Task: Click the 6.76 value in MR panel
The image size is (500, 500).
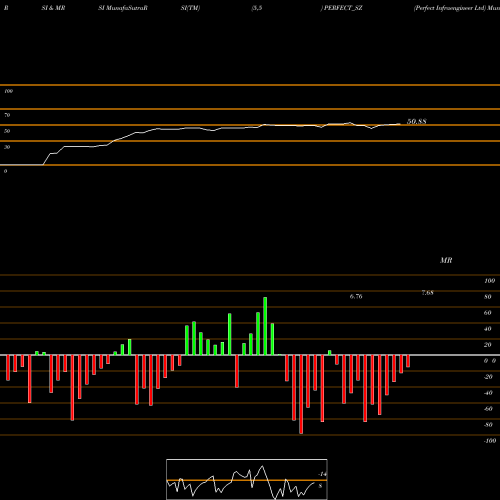Action: click(356, 296)
